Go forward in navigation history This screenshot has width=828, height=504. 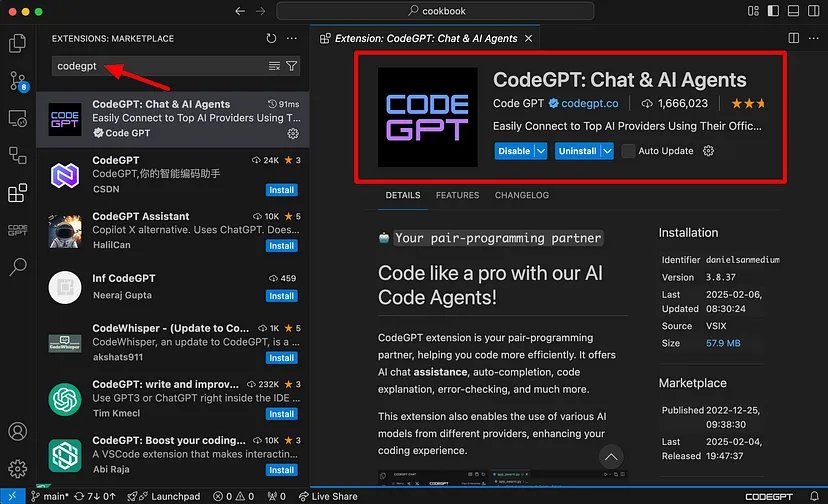260,11
